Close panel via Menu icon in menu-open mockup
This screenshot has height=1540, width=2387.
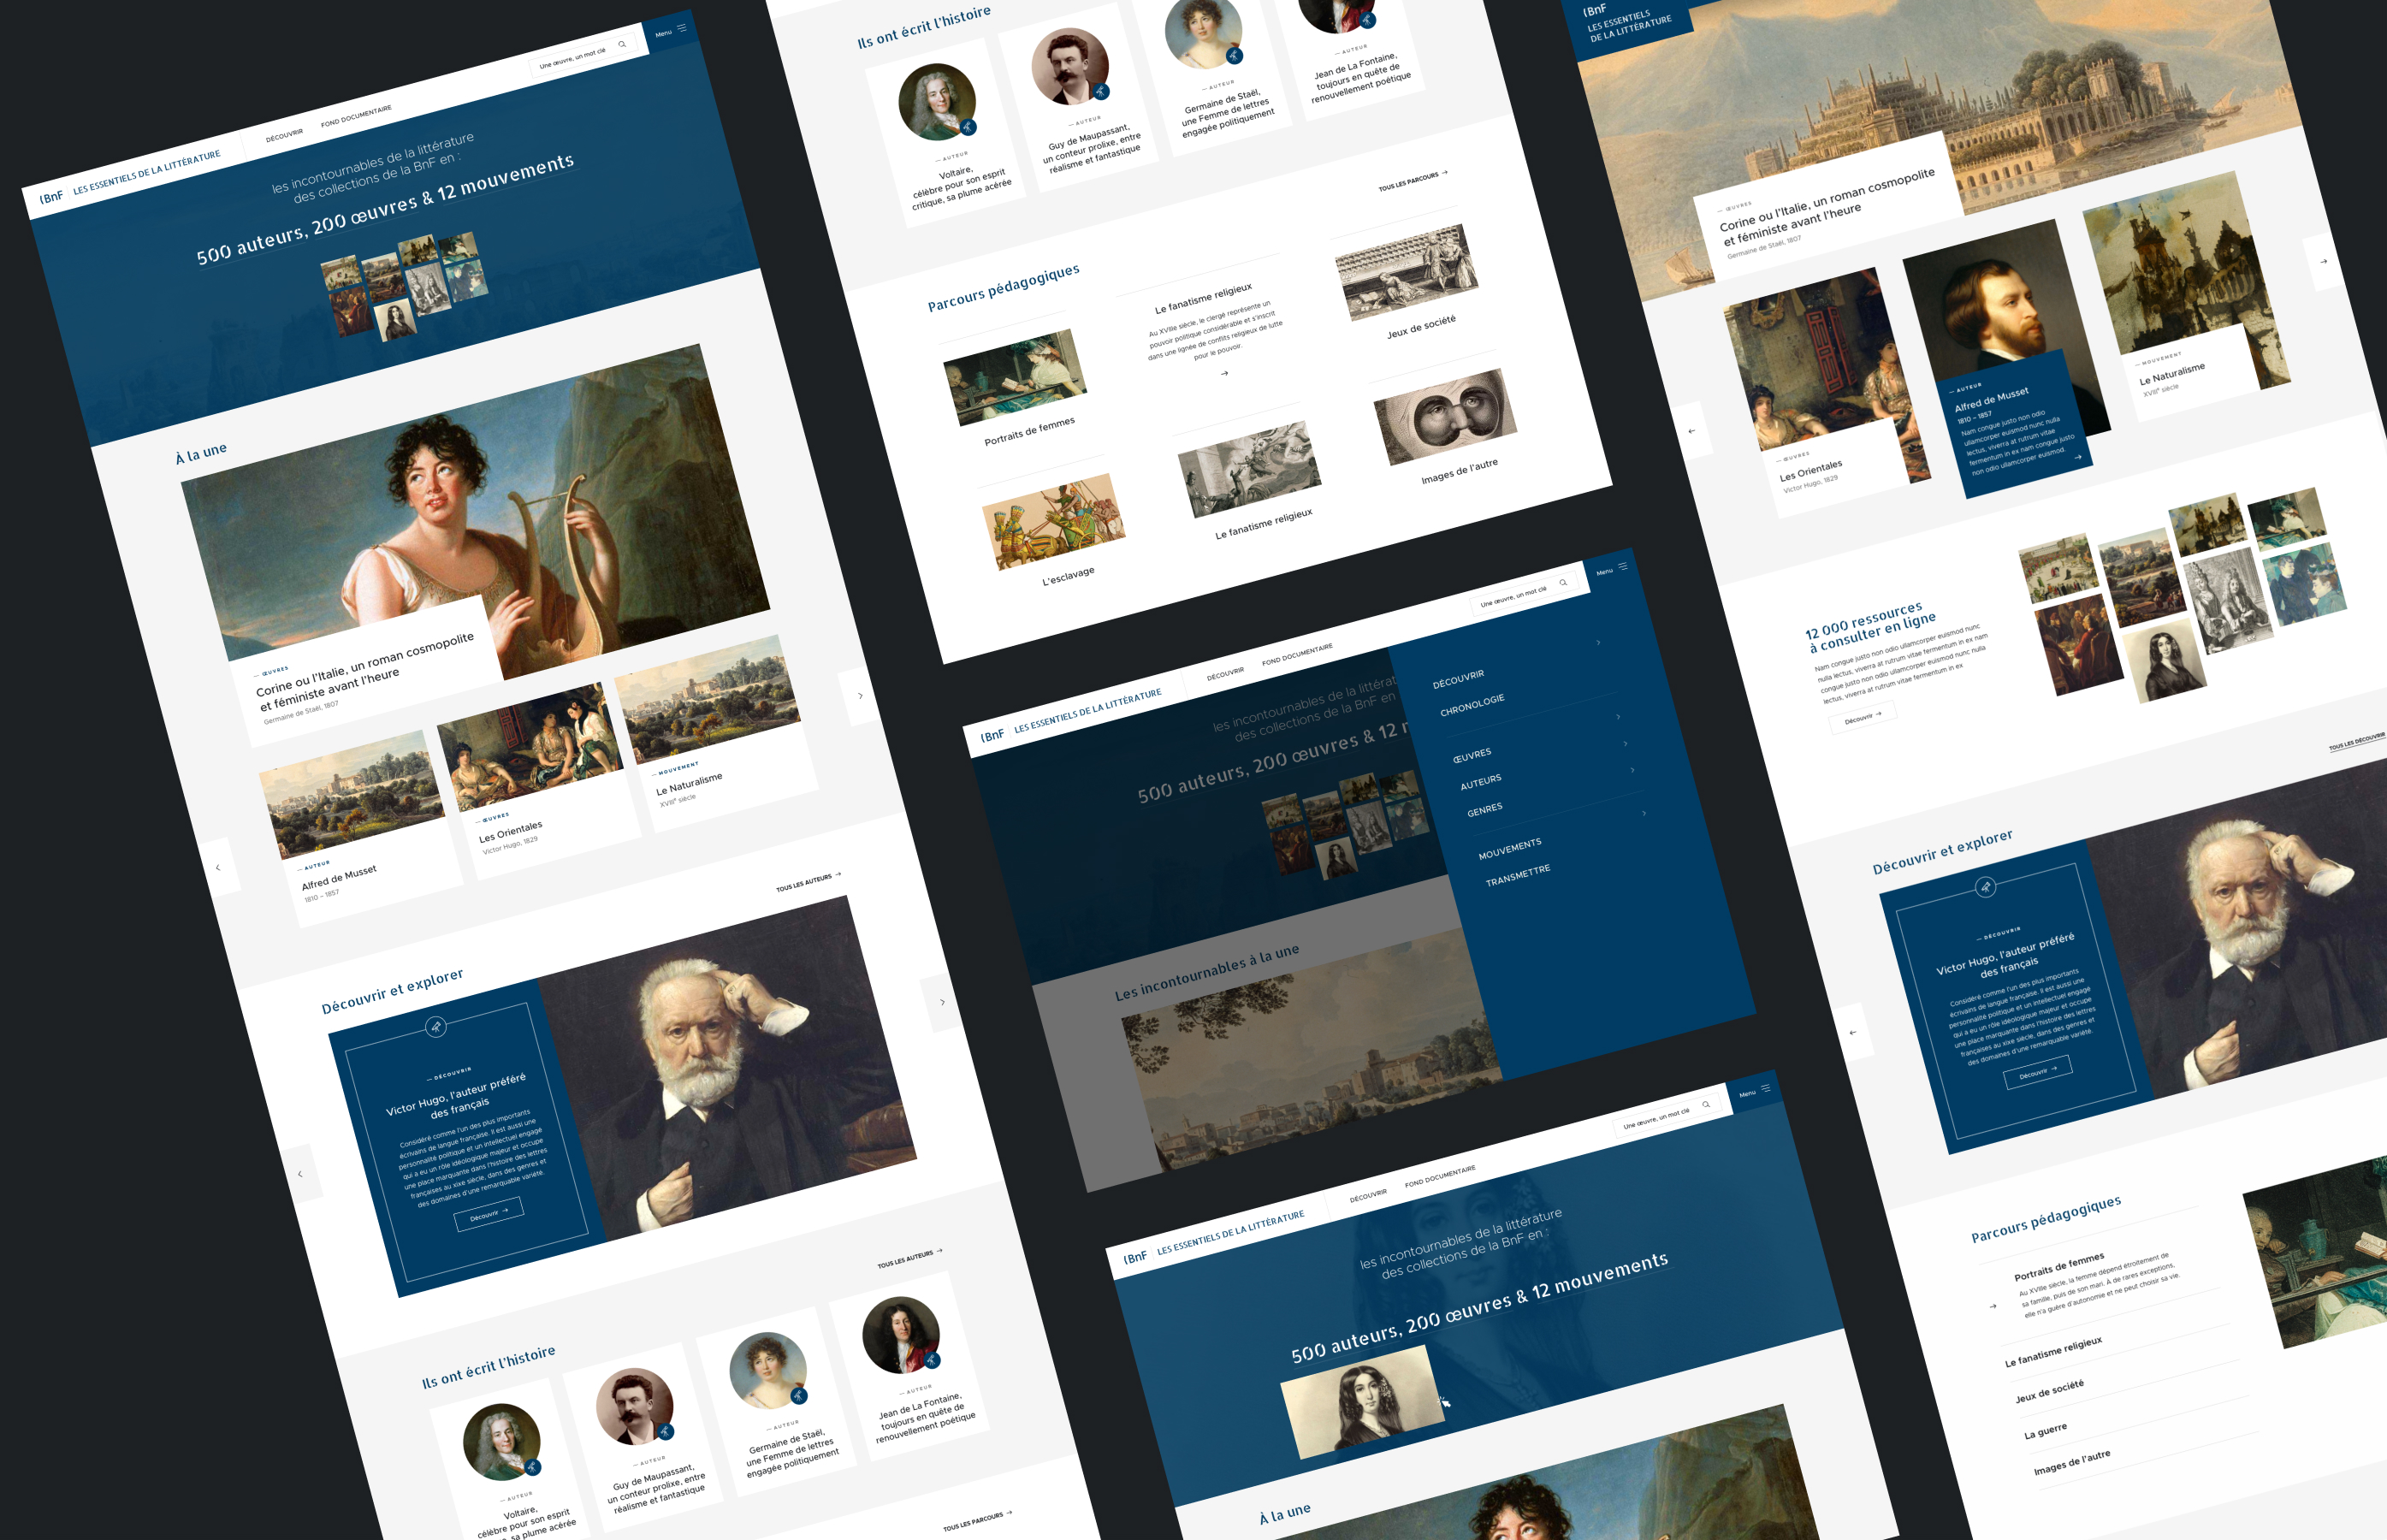1623,566
